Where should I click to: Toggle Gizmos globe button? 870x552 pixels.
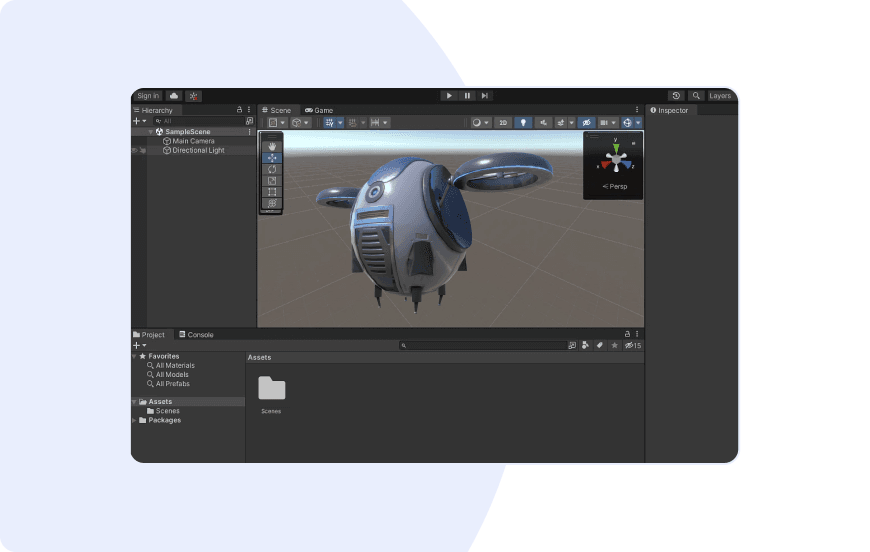[628, 123]
